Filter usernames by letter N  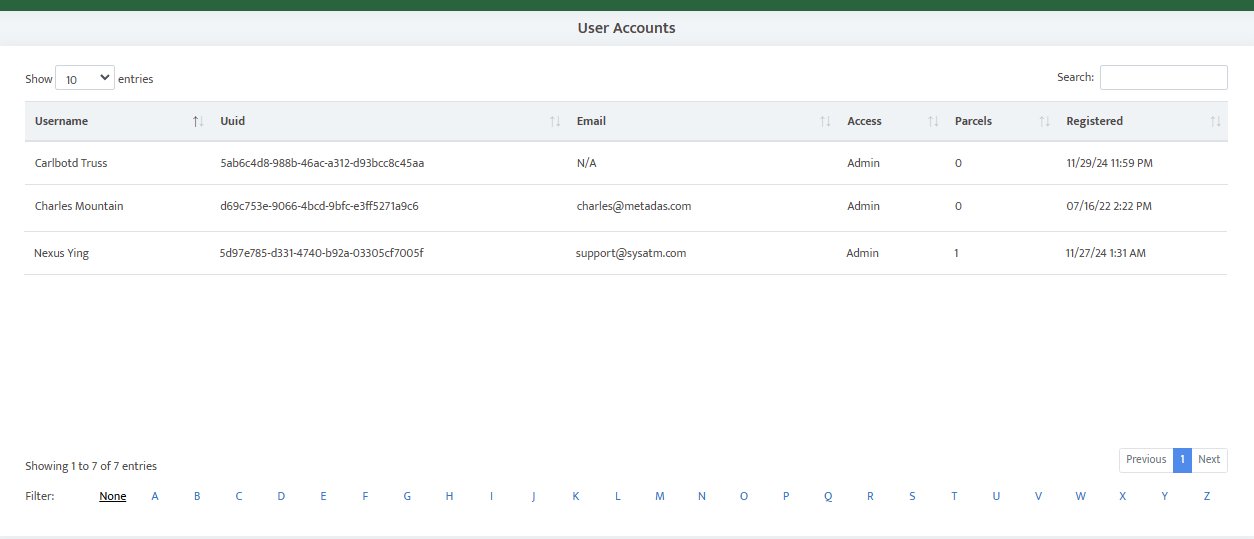click(702, 496)
